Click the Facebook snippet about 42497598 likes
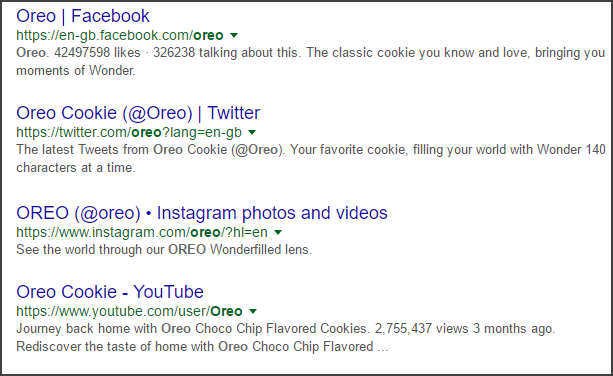This screenshot has height=376, width=613. [311, 62]
